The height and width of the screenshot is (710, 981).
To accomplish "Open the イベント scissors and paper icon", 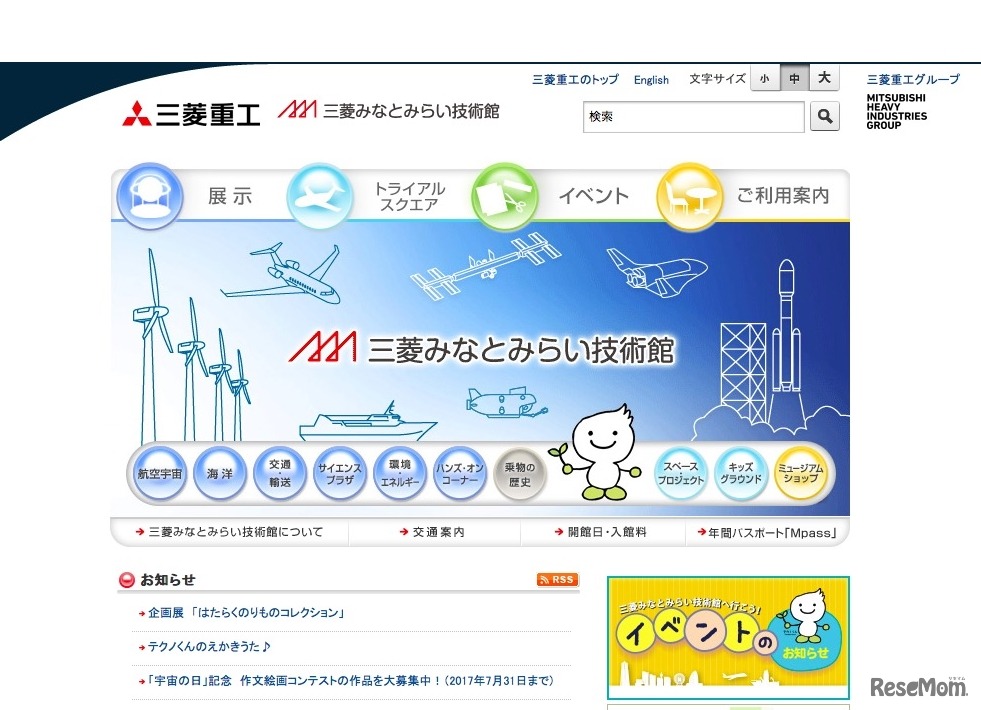I will (x=504, y=196).
